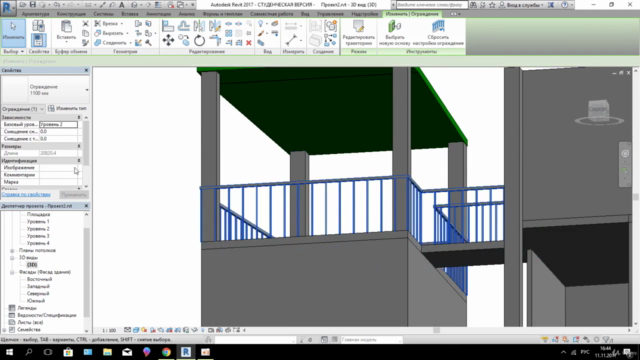
Task: Click the ViewCube in the 3D view
Action: [x=599, y=111]
